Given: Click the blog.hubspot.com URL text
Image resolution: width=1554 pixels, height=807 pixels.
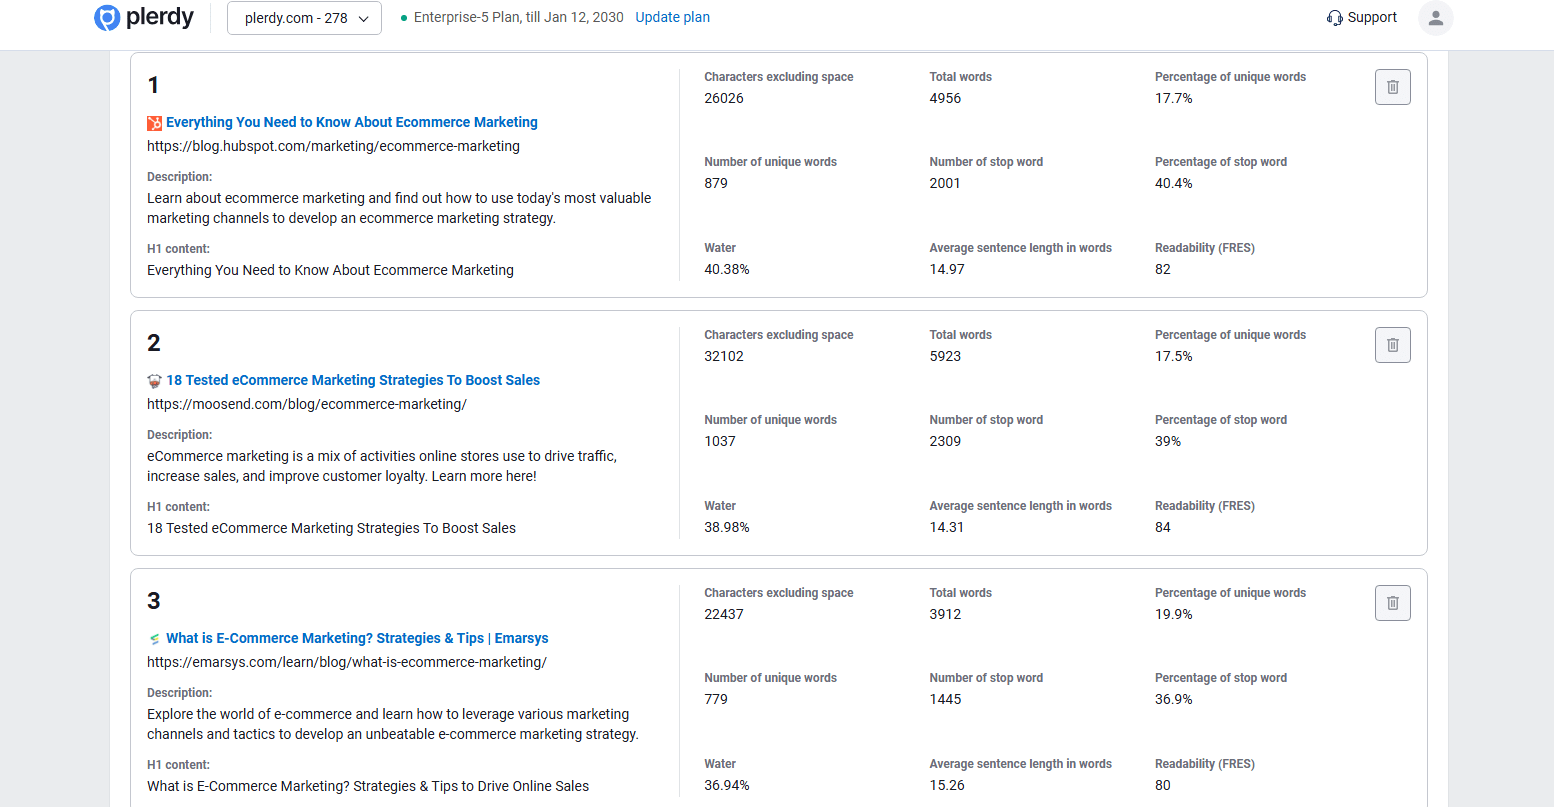Looking at the screenshot, I should (333, 146).
